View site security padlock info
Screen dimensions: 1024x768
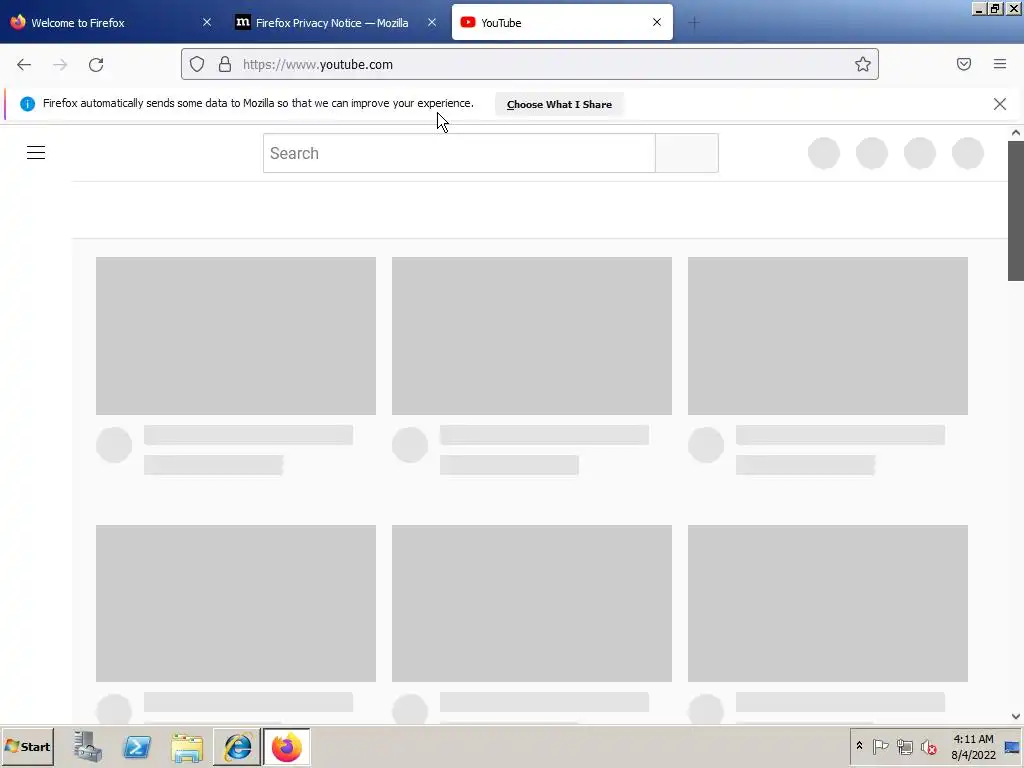tap(225, 64)
